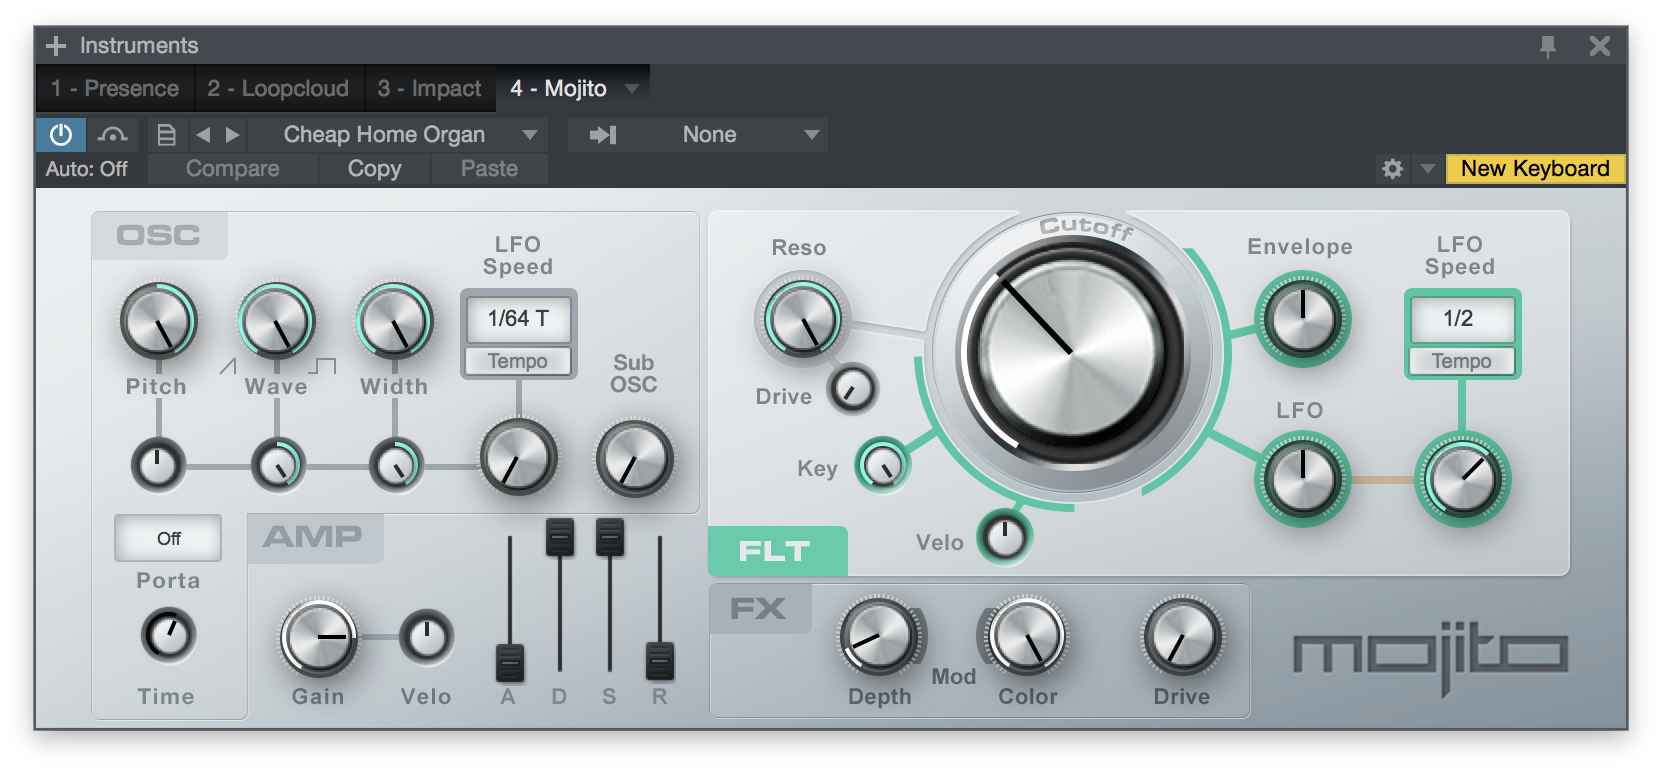1662x772 pixels.
Task: Load next preset arrow
Action: click(232, 134)
